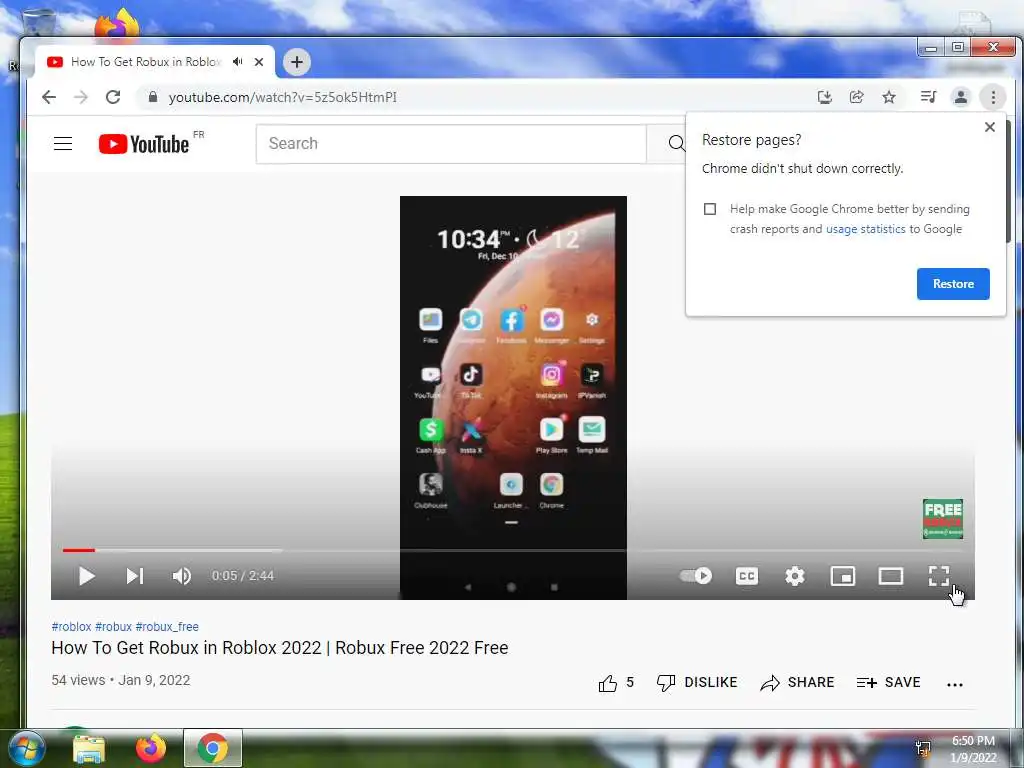
Task: Open the Chrome profile avatar
Action: click(x=961, y=97)
